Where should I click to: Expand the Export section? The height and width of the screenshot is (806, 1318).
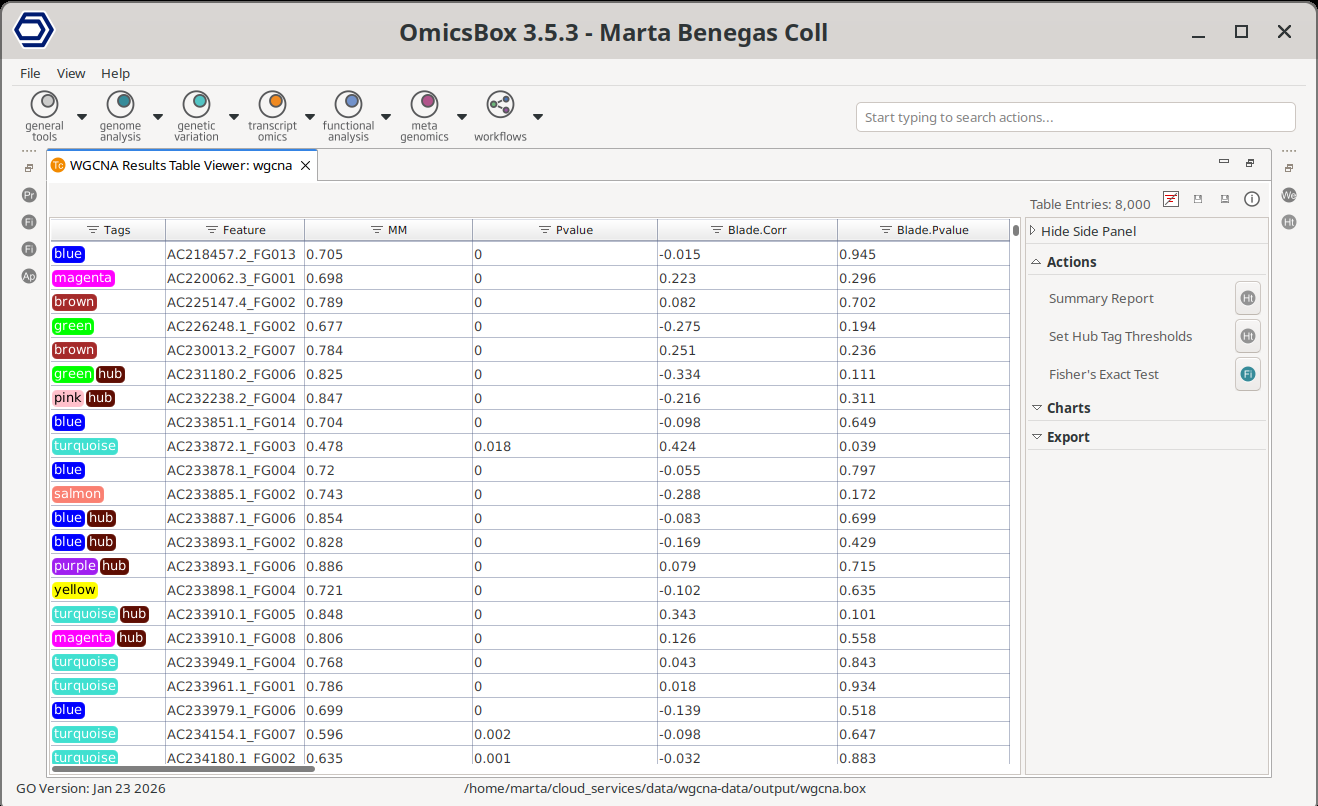1067,437
